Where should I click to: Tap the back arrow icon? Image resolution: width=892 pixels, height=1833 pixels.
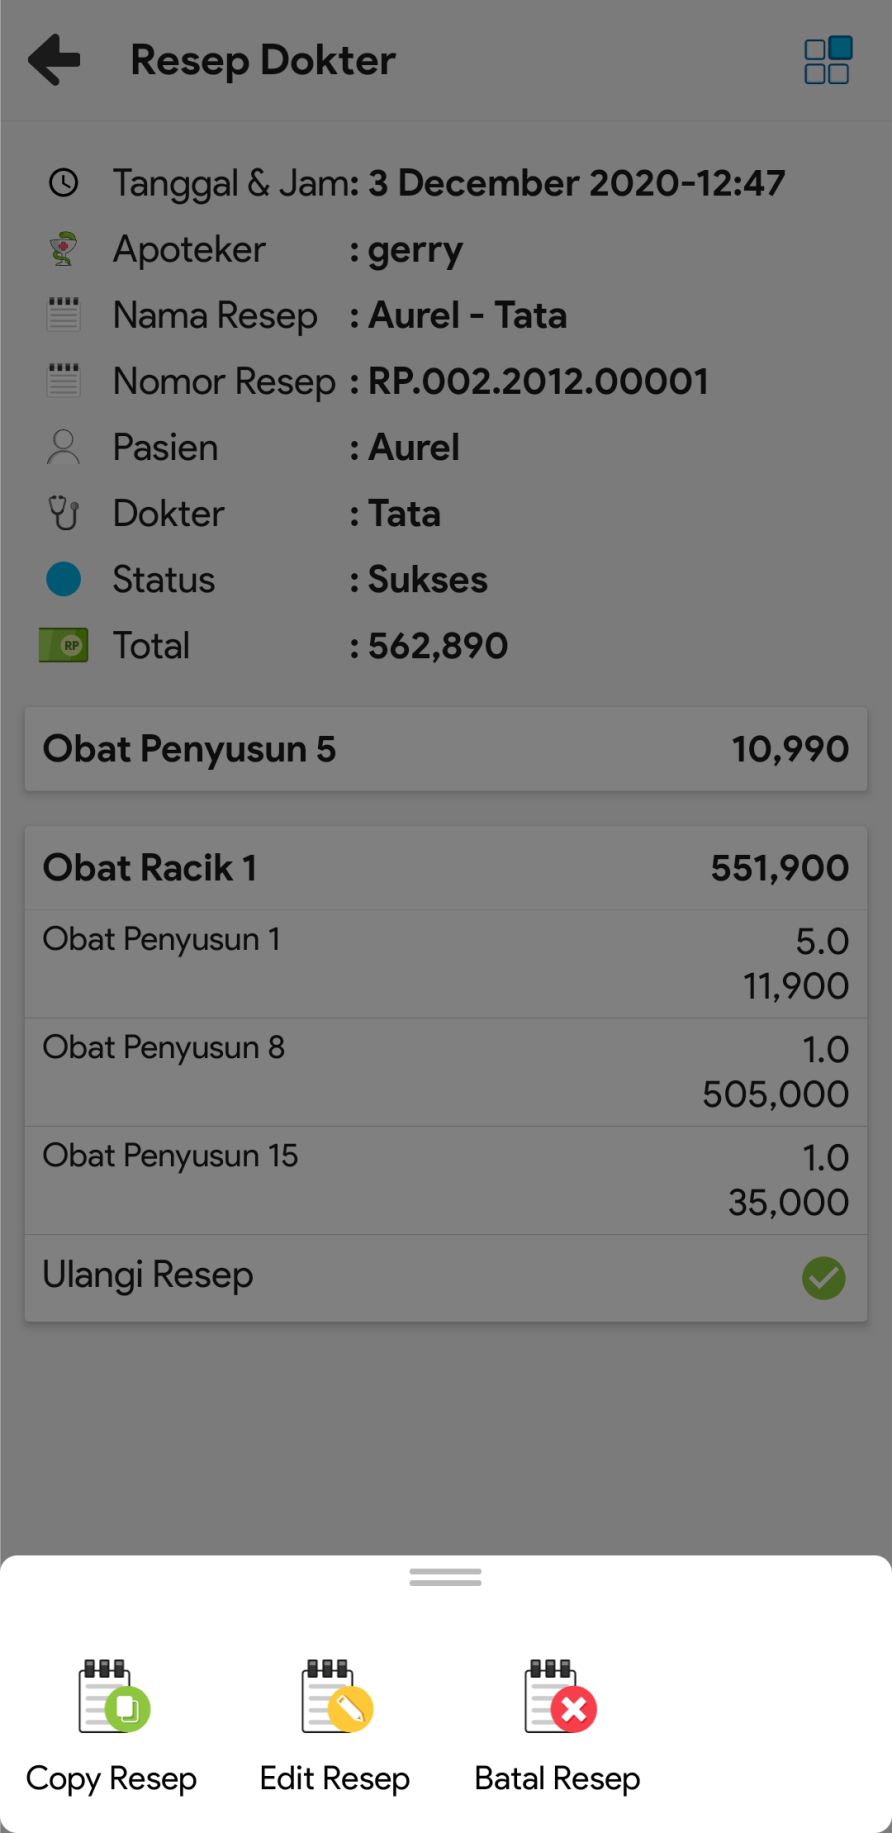coord(54,60)
